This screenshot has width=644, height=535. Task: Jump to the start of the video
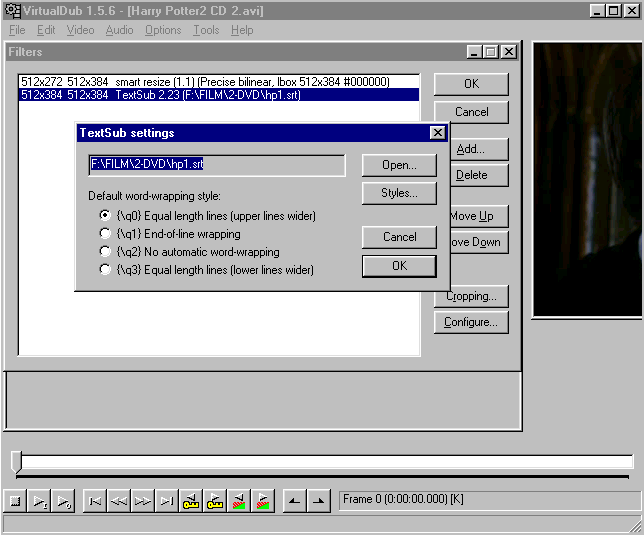click(95, 501)
